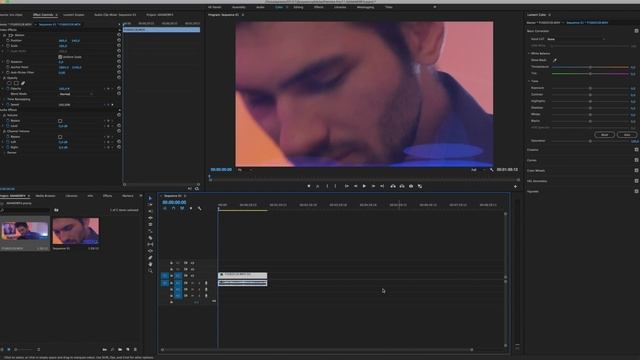Click Step Forward one frame button
The height and width of the screenshot is (360, 640).
(x=373, y=186)
